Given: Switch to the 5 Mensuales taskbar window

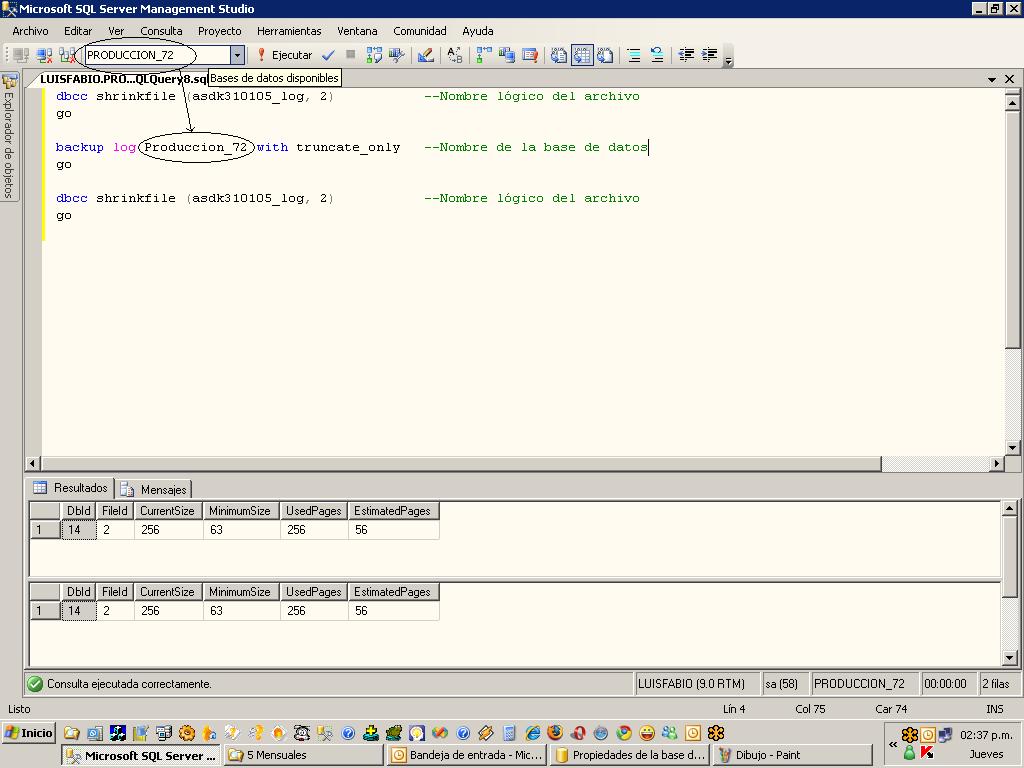Looking at the screenshot, I should [303, 755].
